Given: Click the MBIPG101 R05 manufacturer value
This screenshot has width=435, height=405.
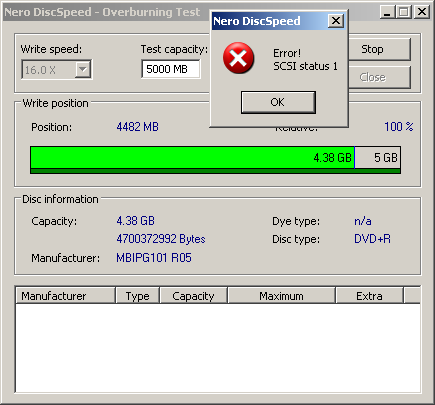Looking at the screenshot, I should click(x=154, y=258).
